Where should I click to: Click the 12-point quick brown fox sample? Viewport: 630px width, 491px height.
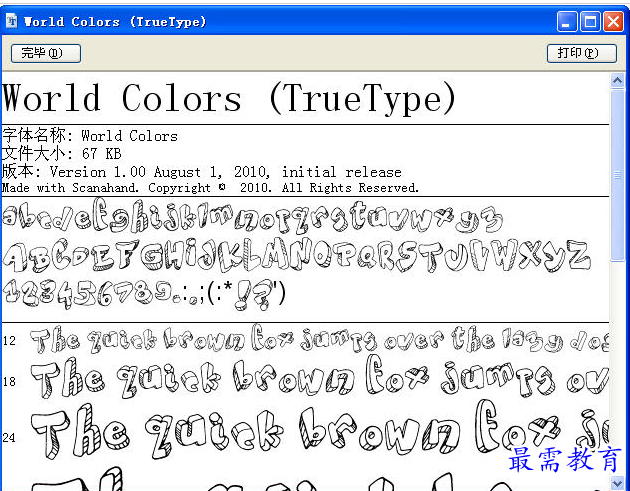[x=319, y=339]
